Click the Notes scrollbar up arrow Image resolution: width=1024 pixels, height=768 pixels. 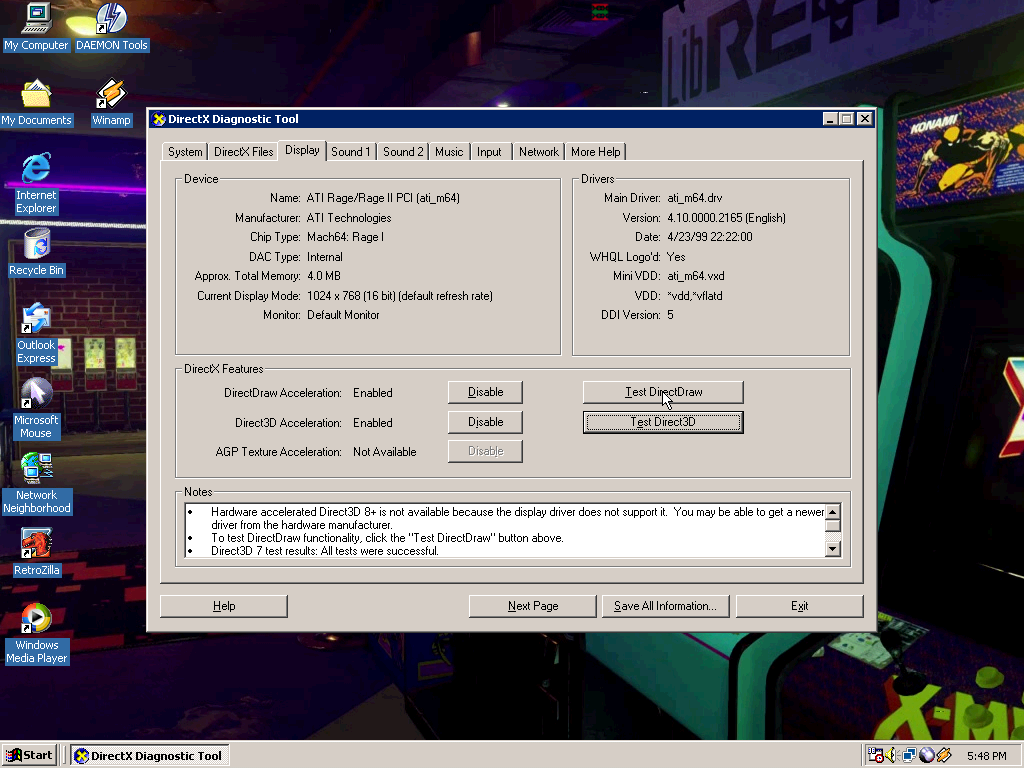833,512
